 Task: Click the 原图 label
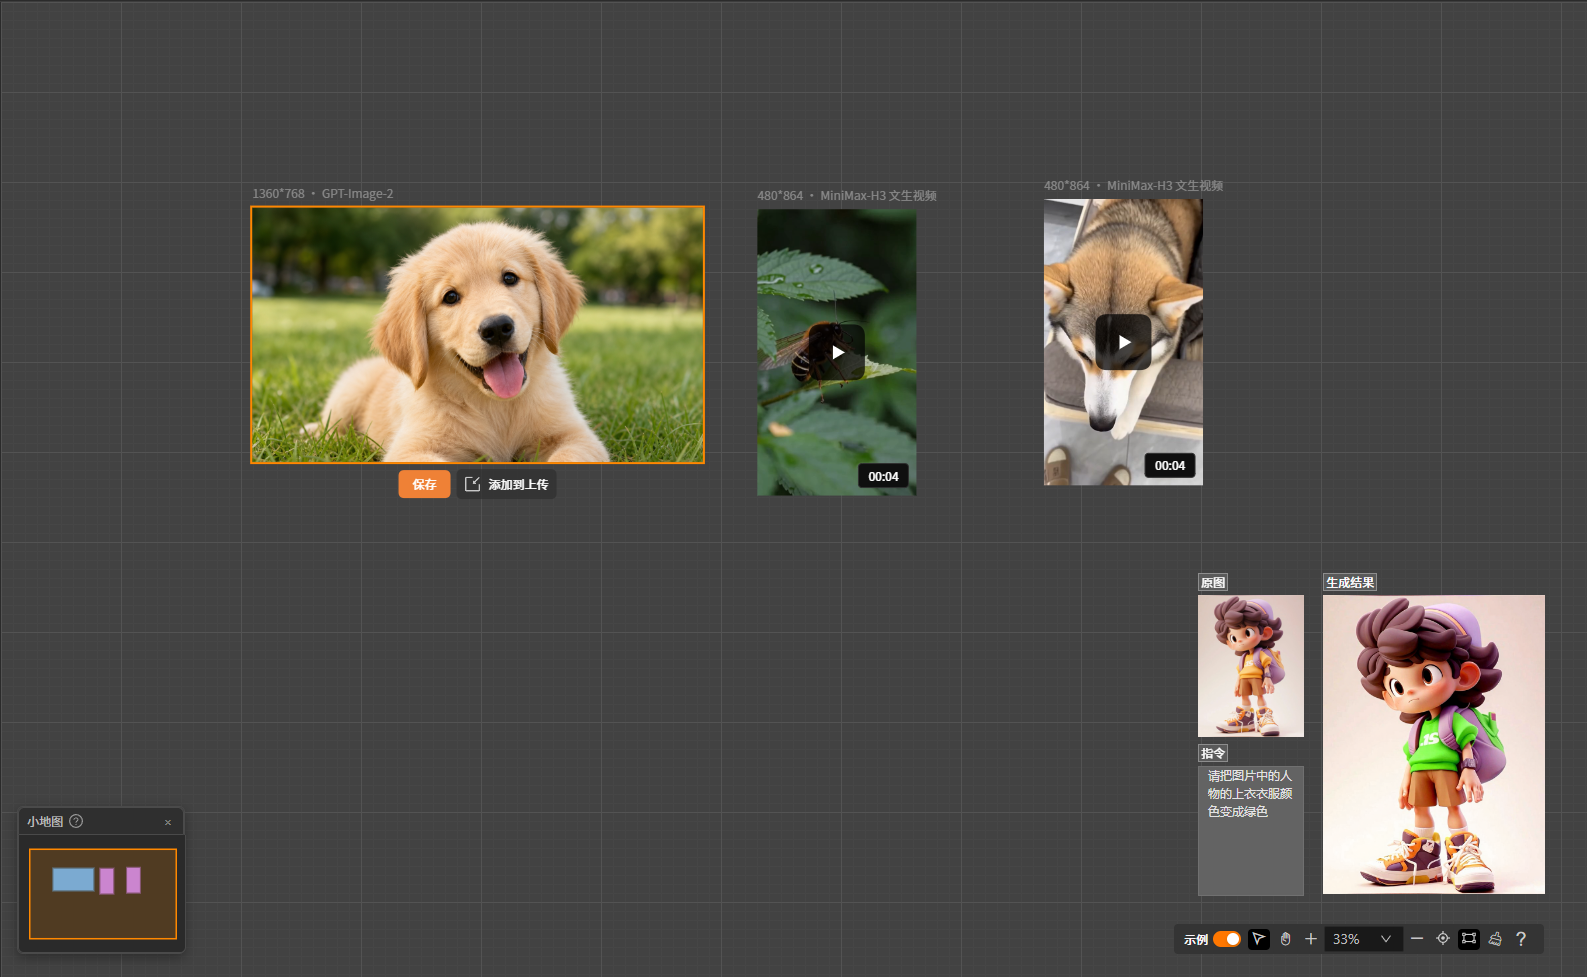(1213, 583)
